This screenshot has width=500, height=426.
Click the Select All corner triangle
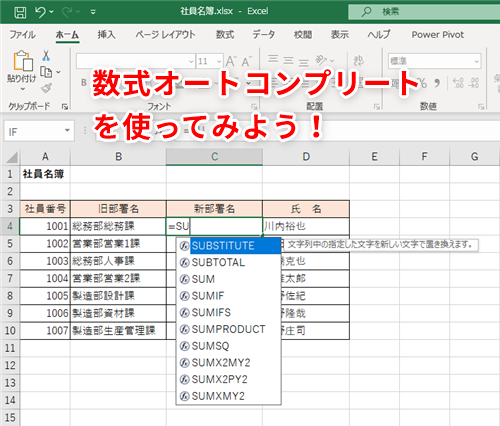click(12, 157)
